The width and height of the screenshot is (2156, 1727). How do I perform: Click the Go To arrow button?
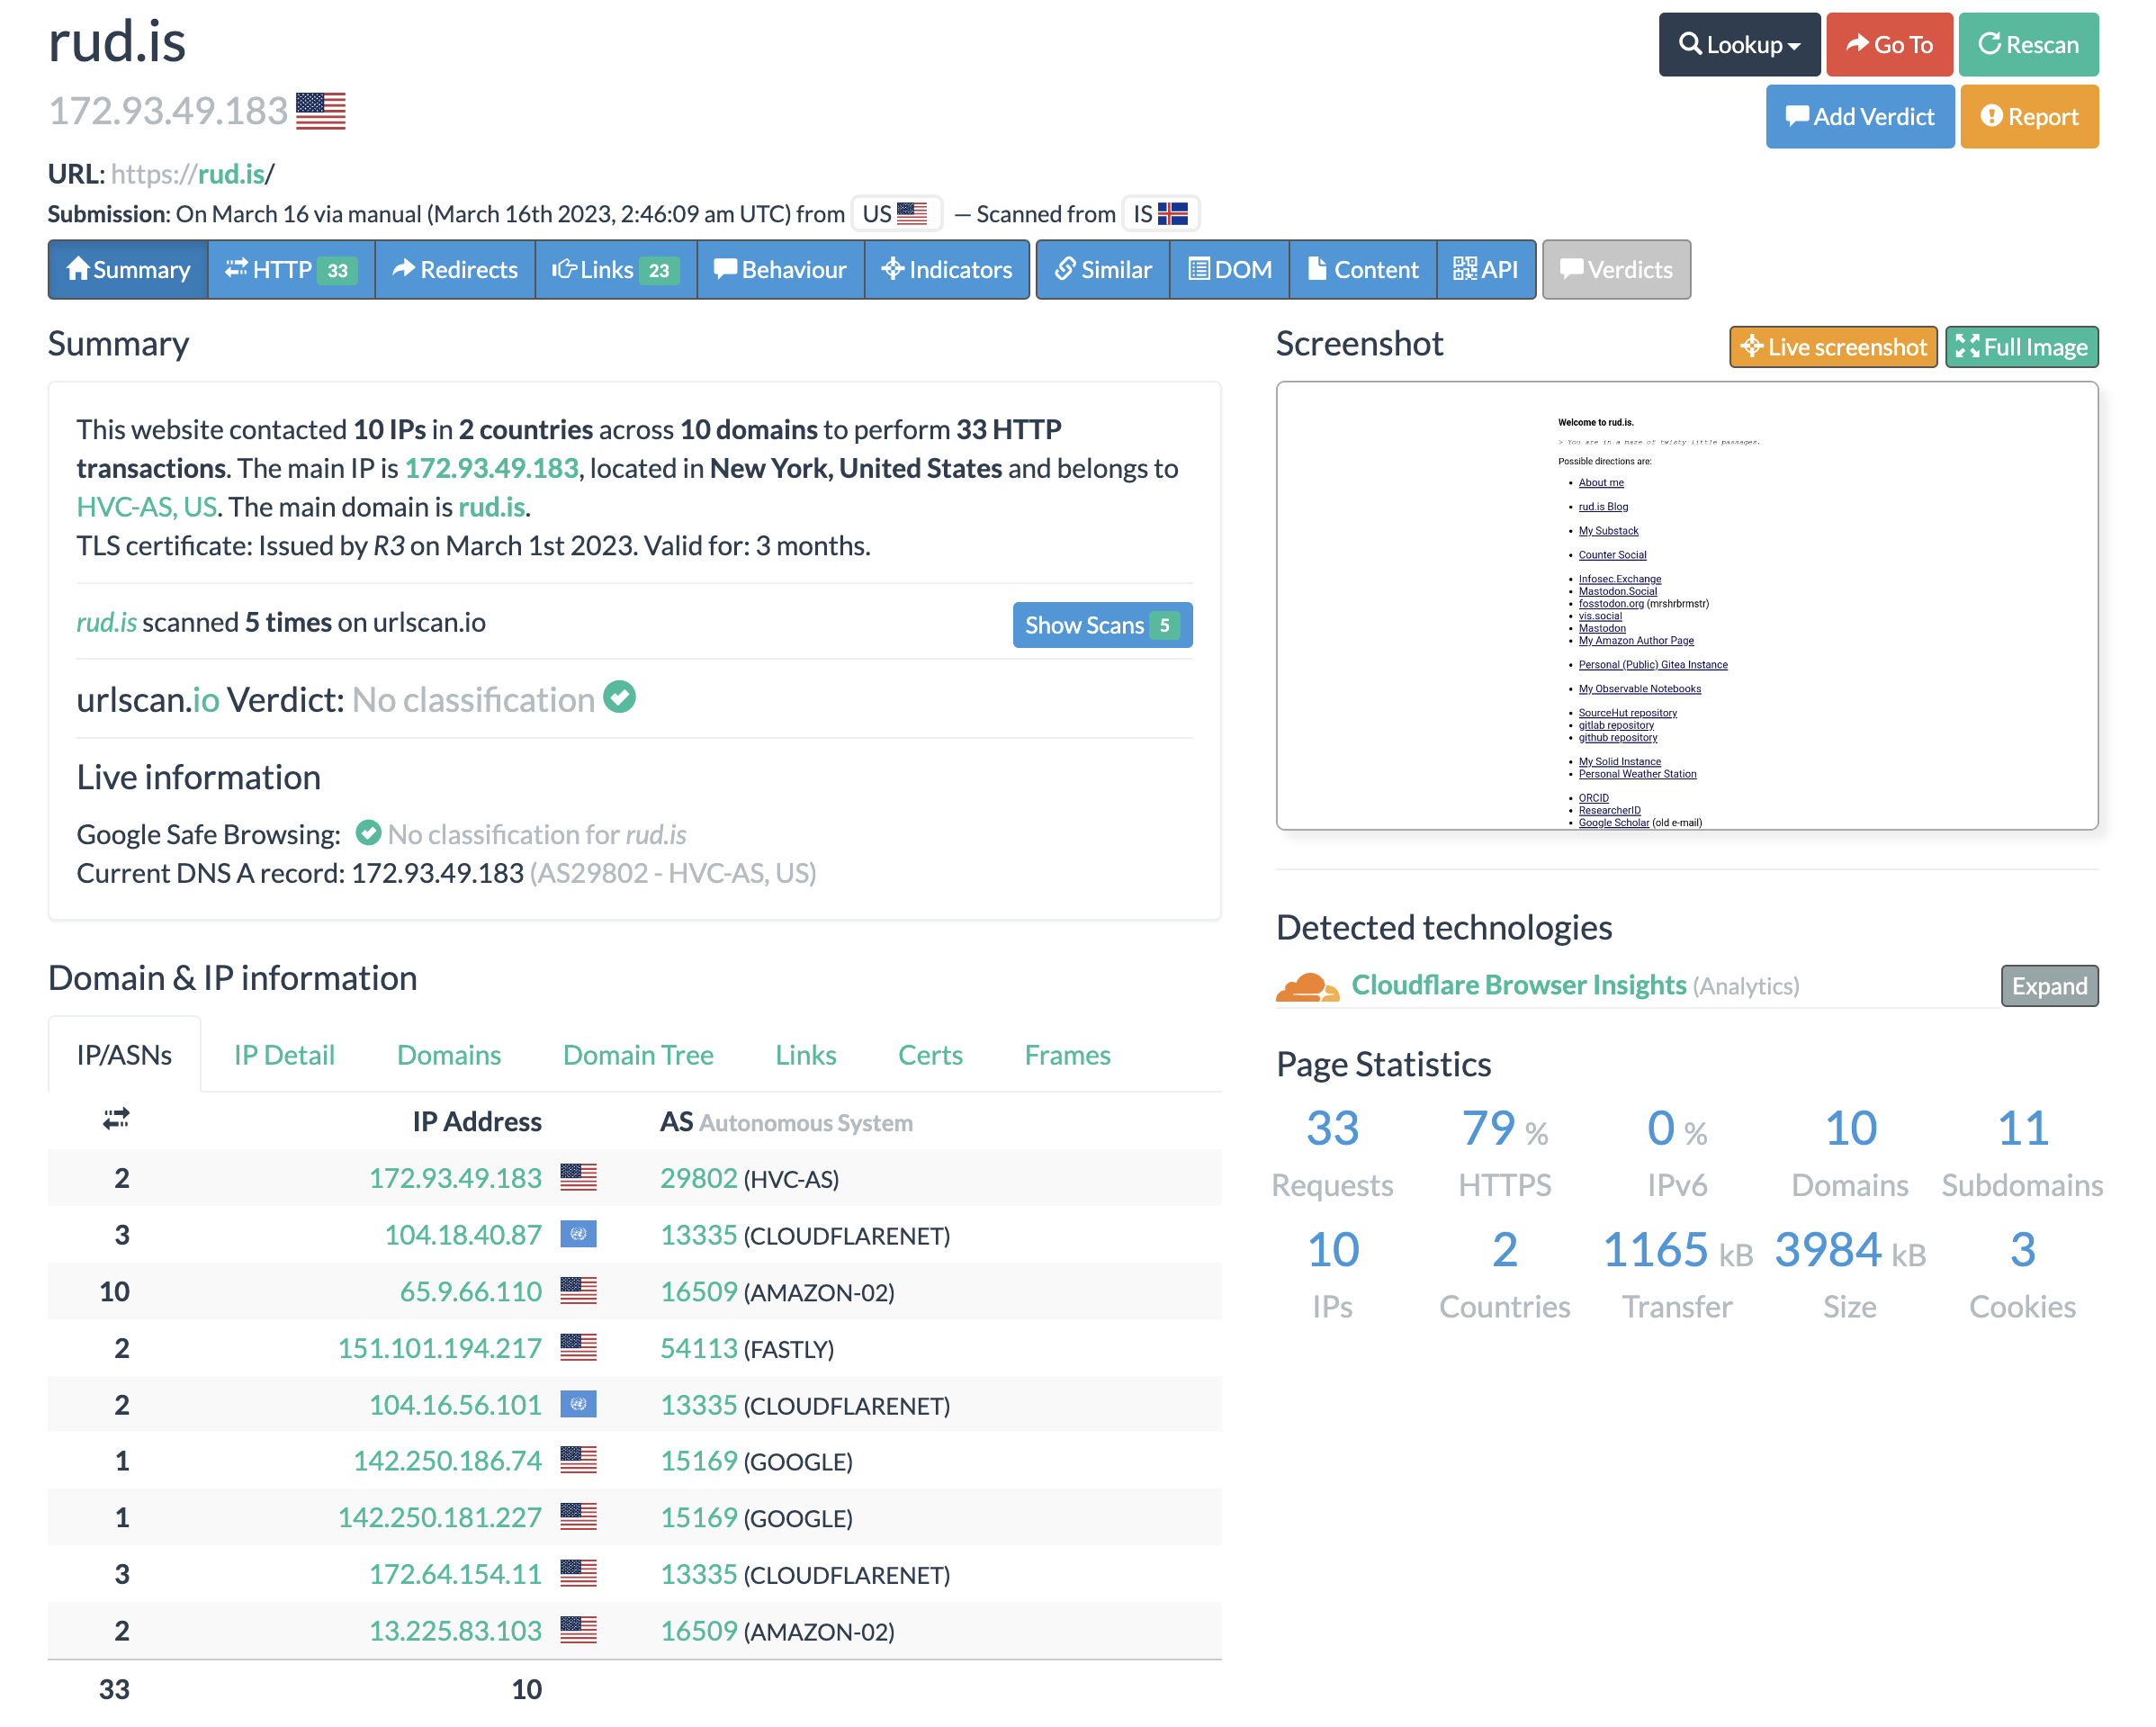click(x=1888, y=45)
